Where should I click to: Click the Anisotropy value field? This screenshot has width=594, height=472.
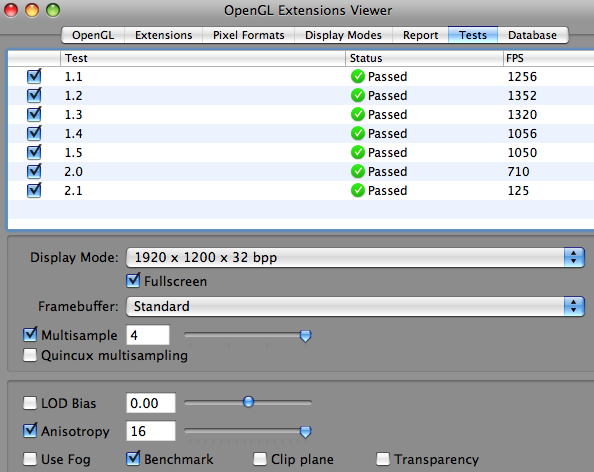[151, 431]
